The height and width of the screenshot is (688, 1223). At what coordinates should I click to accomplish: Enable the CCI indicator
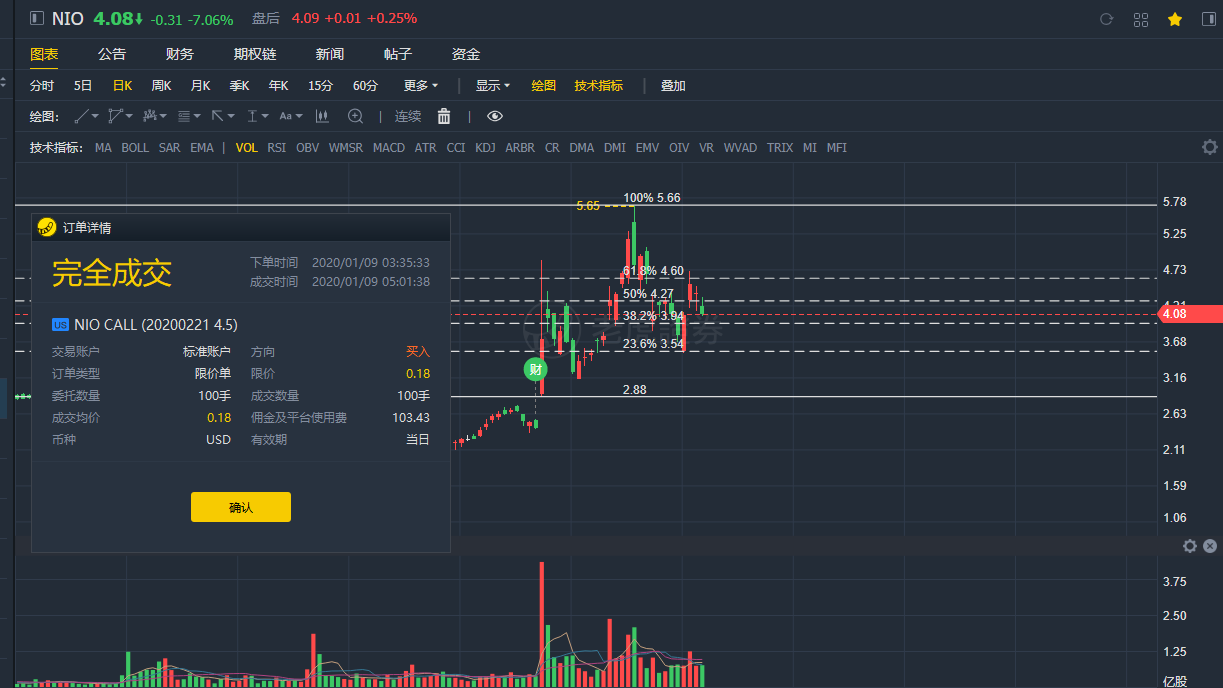click(456, 147)
